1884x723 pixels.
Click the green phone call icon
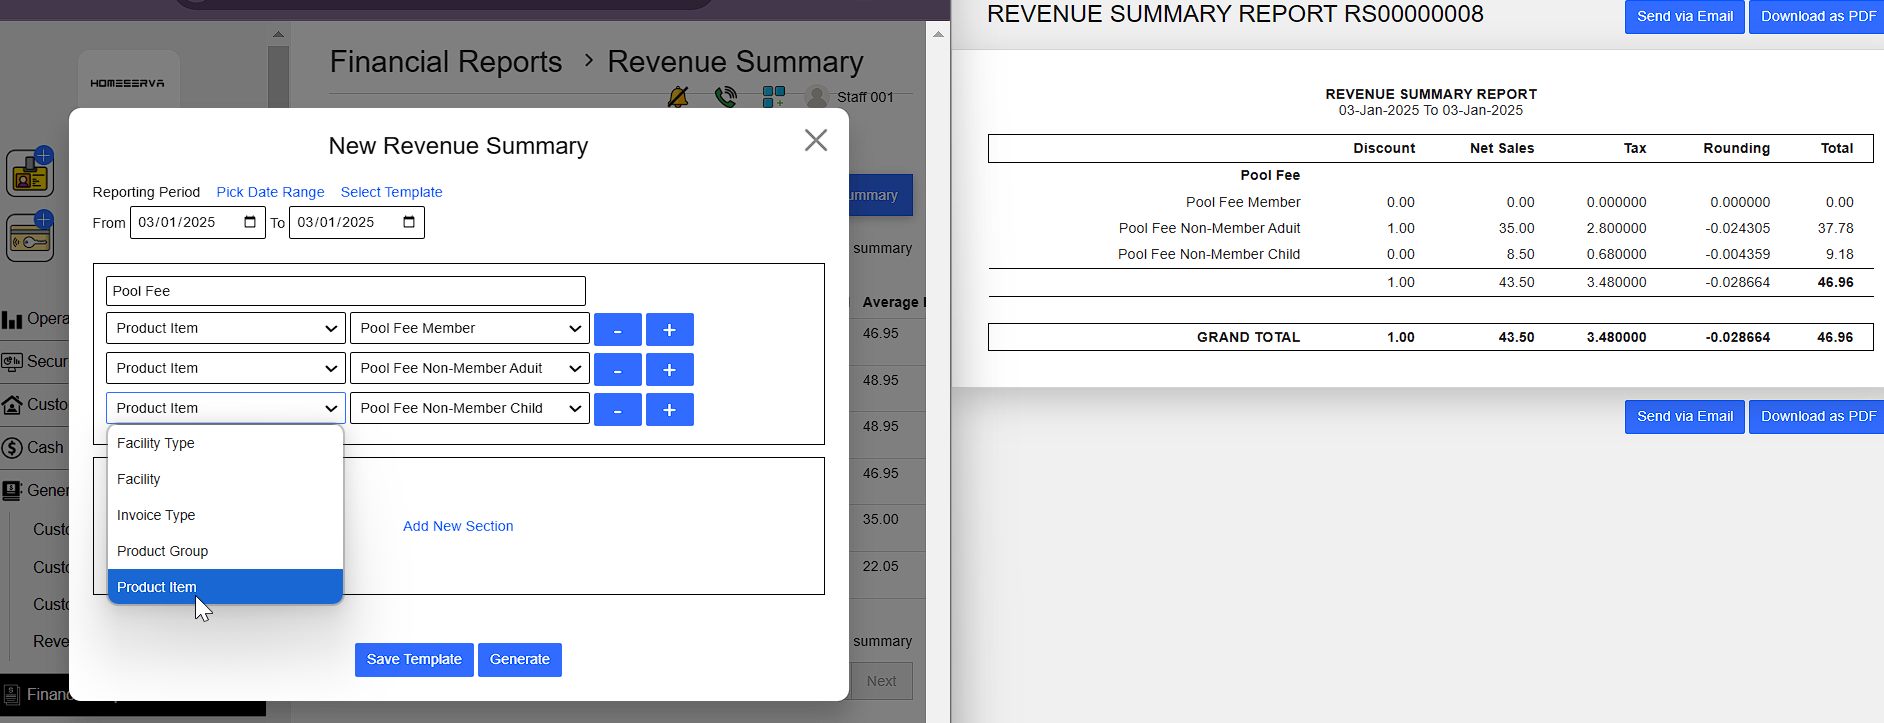point(726,97)
